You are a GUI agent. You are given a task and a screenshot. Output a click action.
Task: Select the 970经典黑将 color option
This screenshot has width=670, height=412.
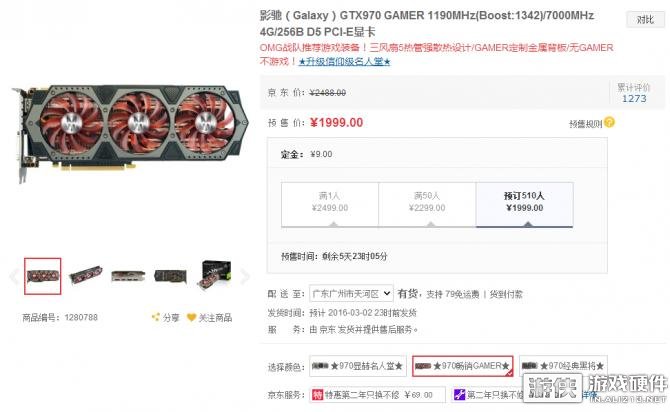pyautogui.click(x=563, y=366)
